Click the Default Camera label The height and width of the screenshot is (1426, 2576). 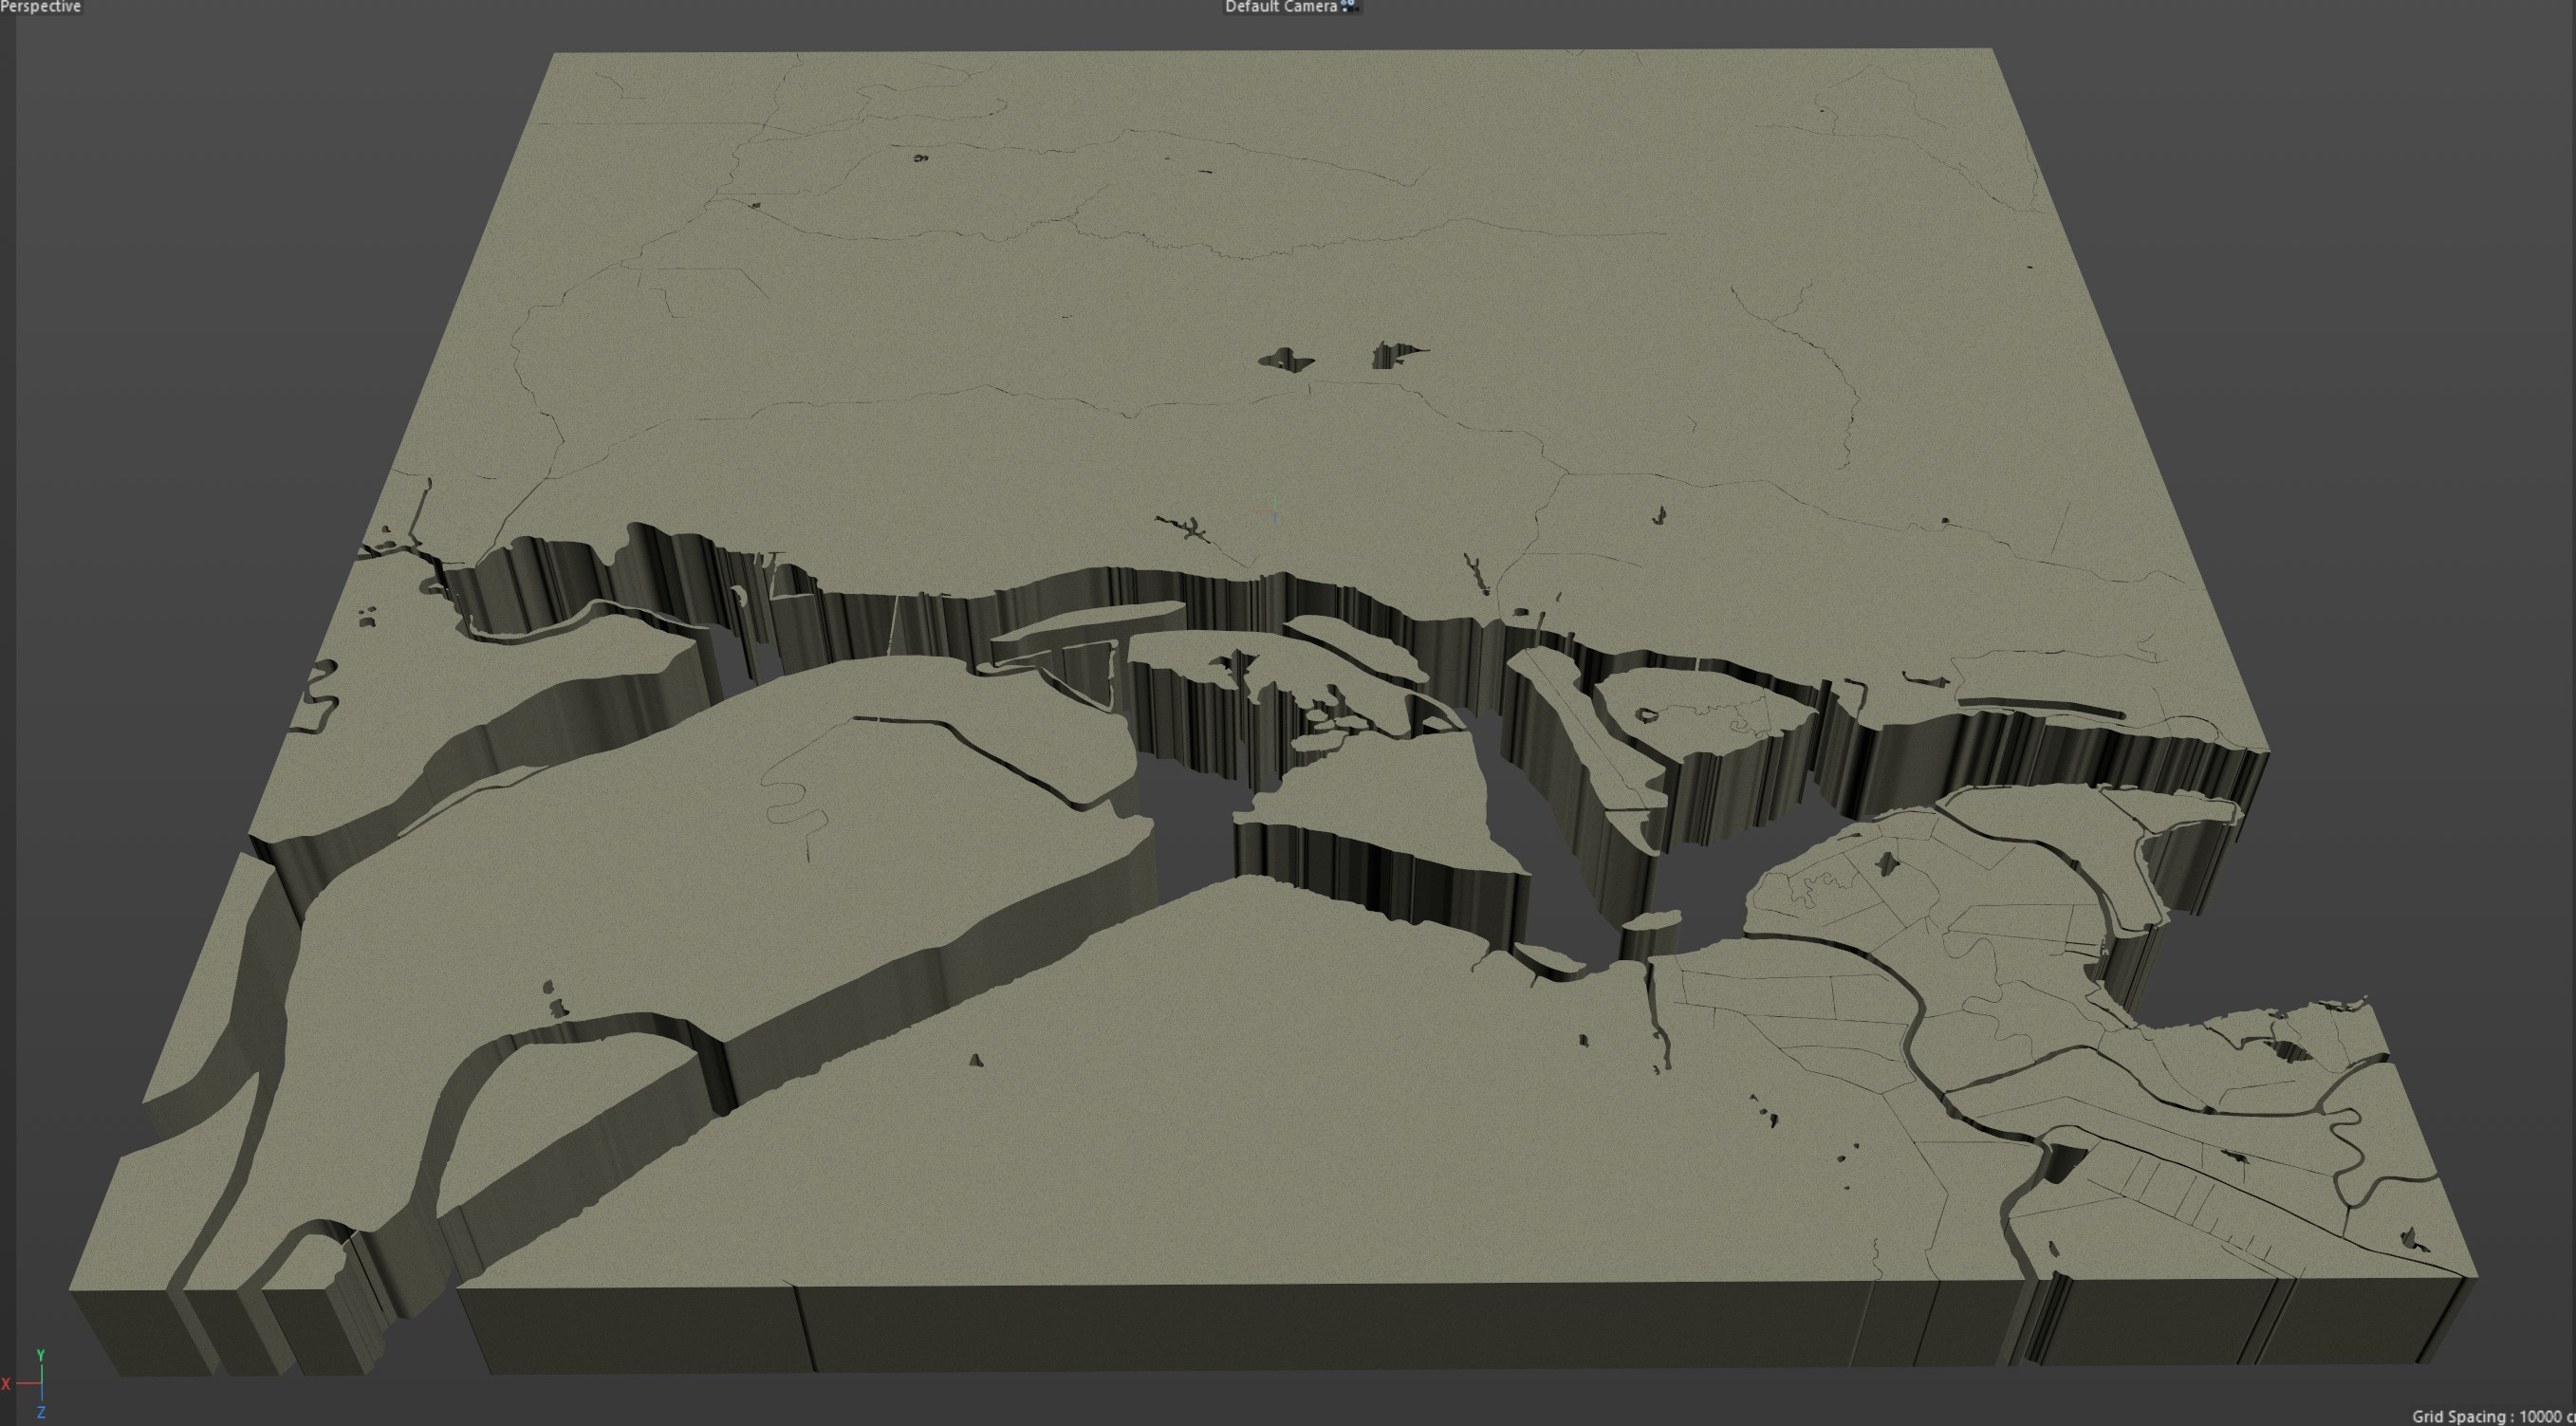point(1280,7)
